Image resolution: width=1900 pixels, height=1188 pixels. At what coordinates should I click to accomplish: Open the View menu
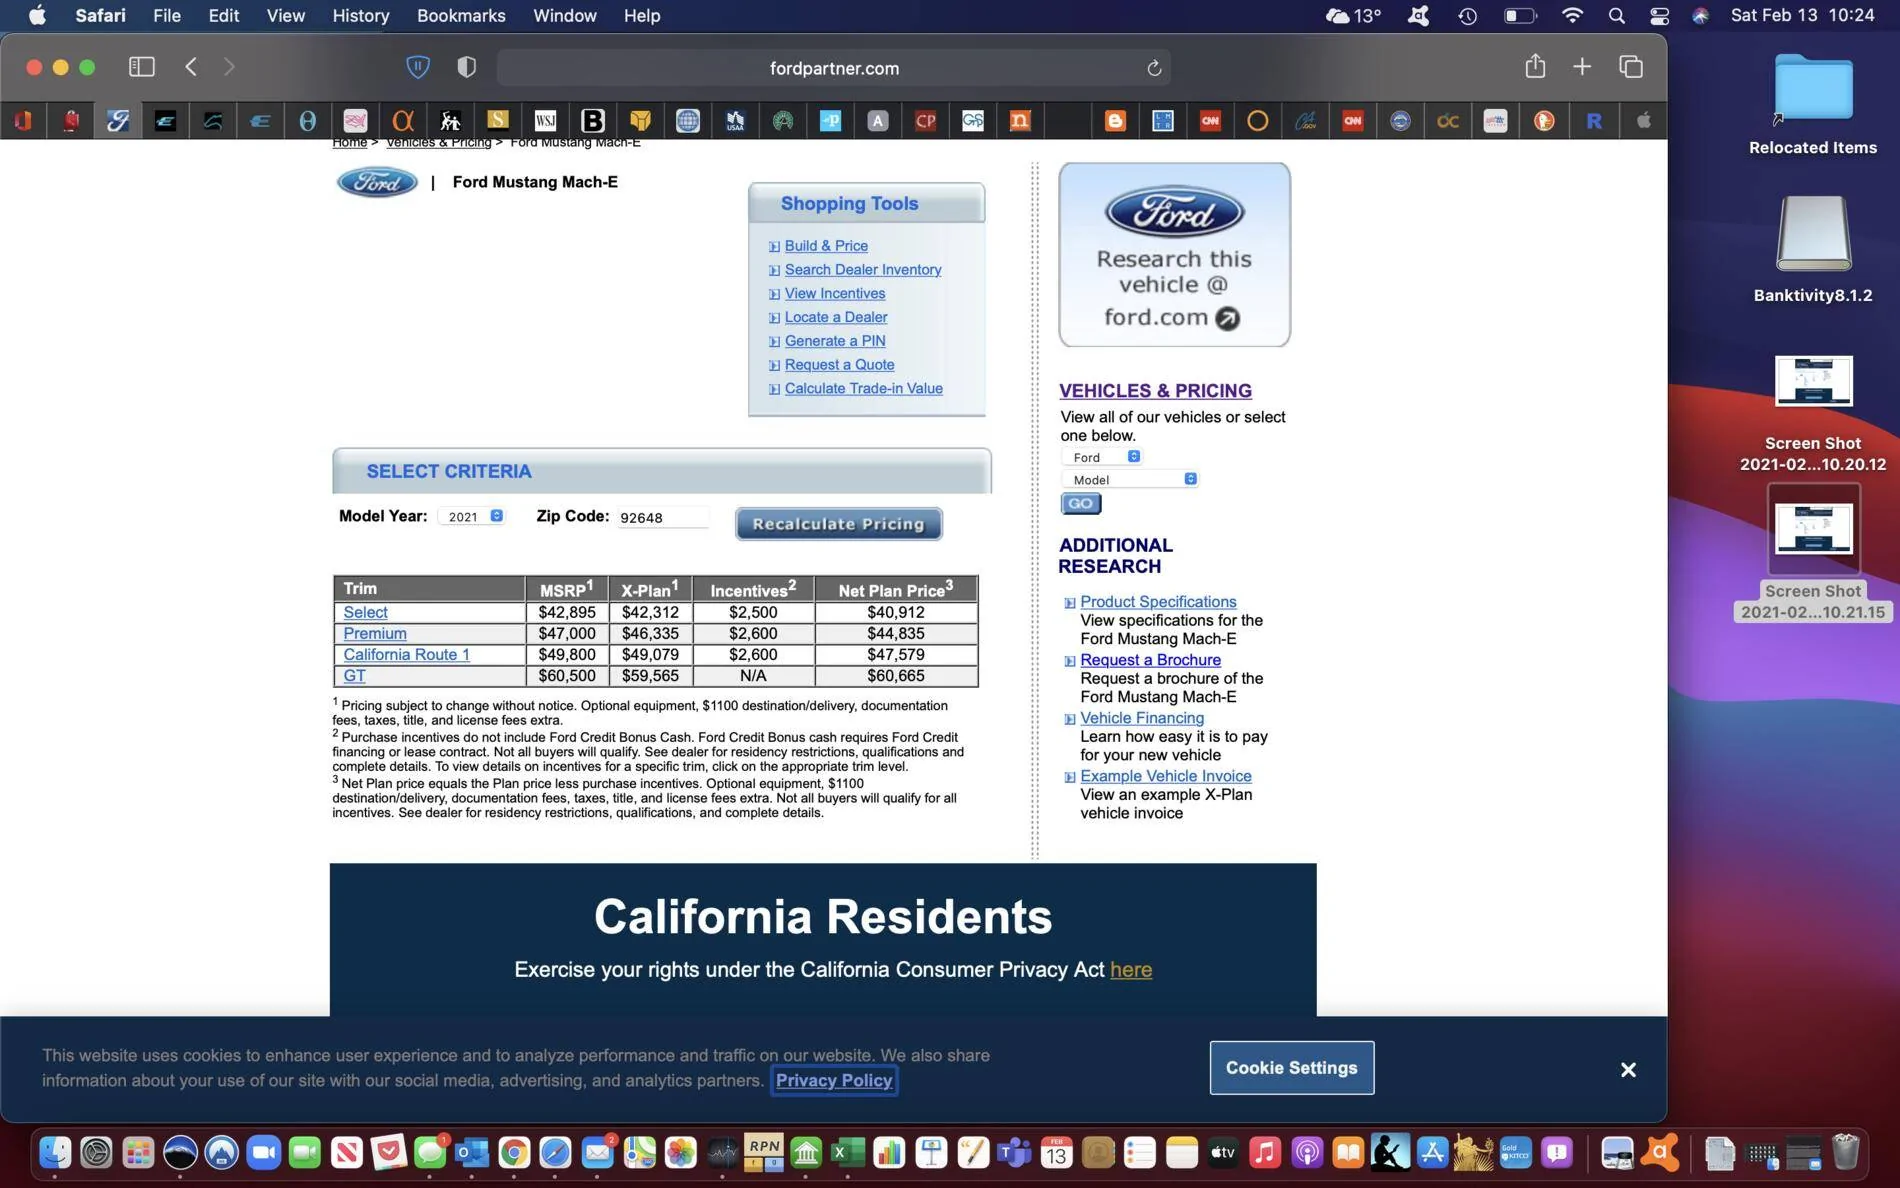click(x=285, y=16)
